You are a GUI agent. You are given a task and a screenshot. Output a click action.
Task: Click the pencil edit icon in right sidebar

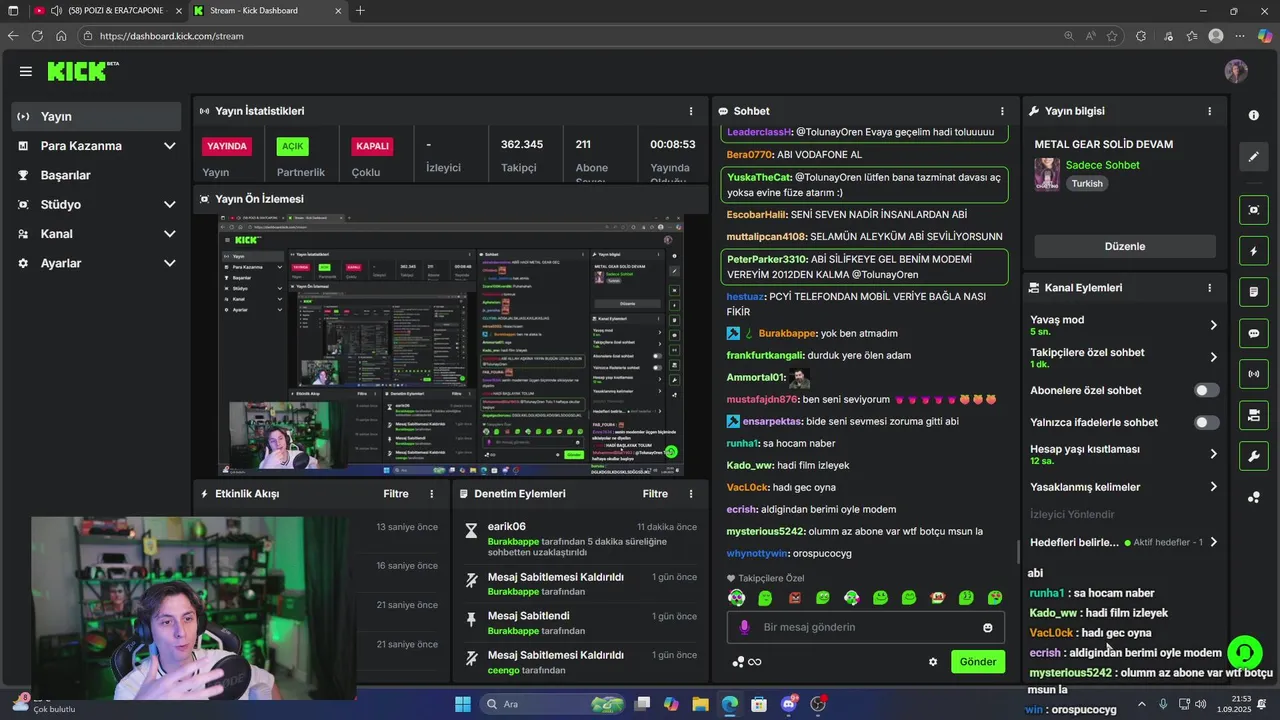click(x=1254, y=157)
